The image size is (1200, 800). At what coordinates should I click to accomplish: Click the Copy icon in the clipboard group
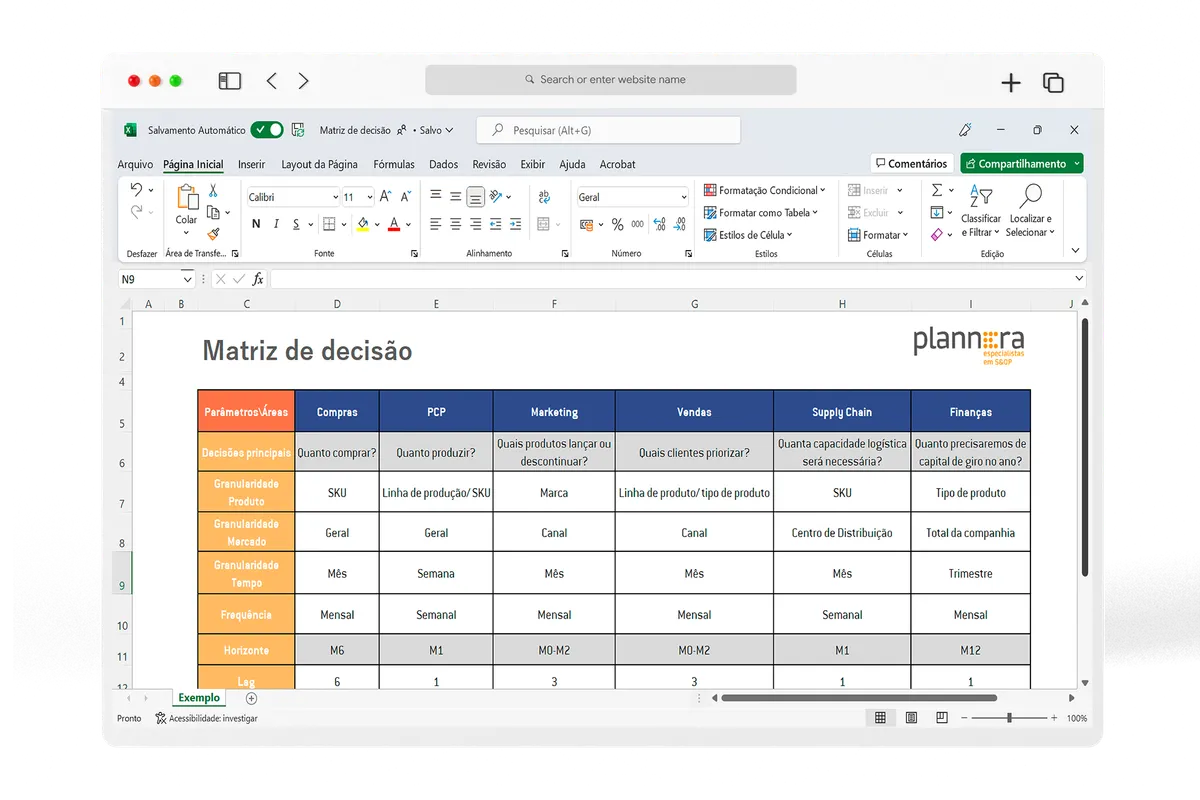tap(212, 212)
